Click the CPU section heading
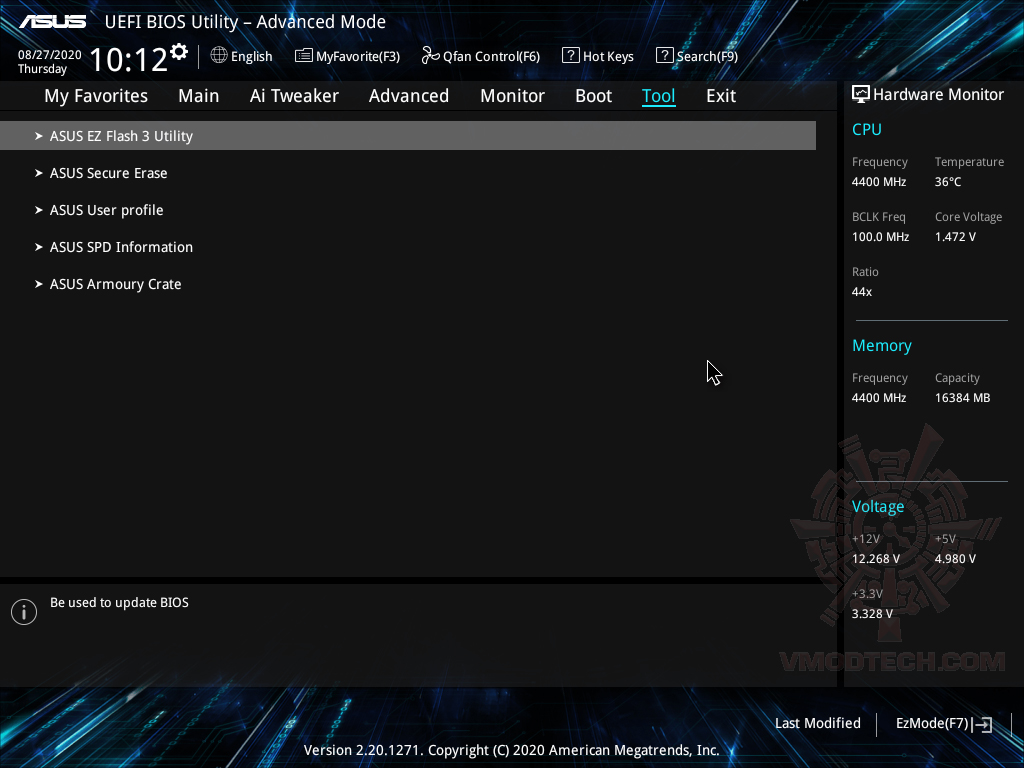Screen dimensions: 1024x768 (x=867, y=129)
